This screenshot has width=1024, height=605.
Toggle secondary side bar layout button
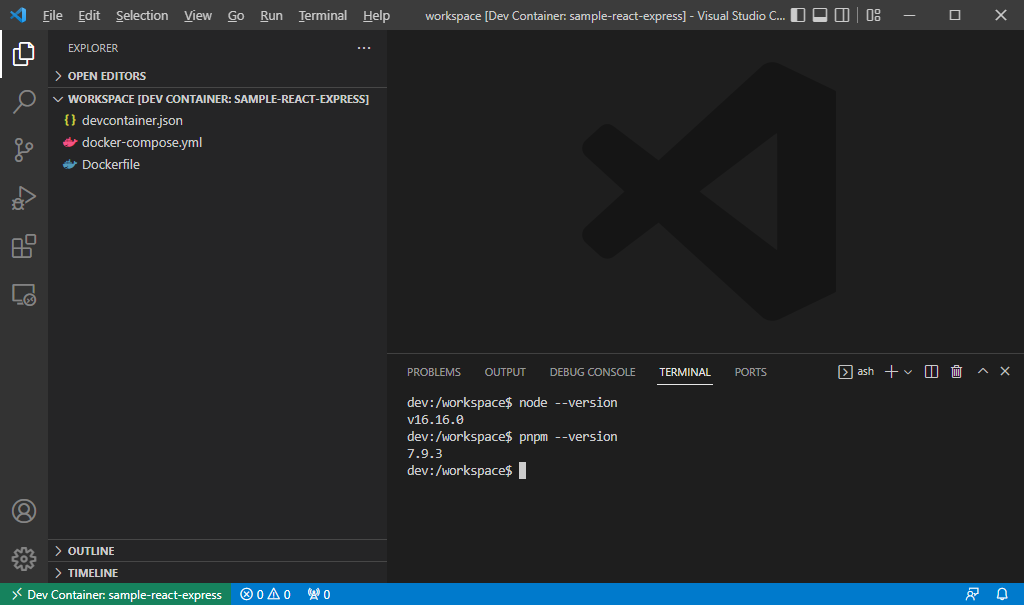pyautogui.click(x=842, y=15)
